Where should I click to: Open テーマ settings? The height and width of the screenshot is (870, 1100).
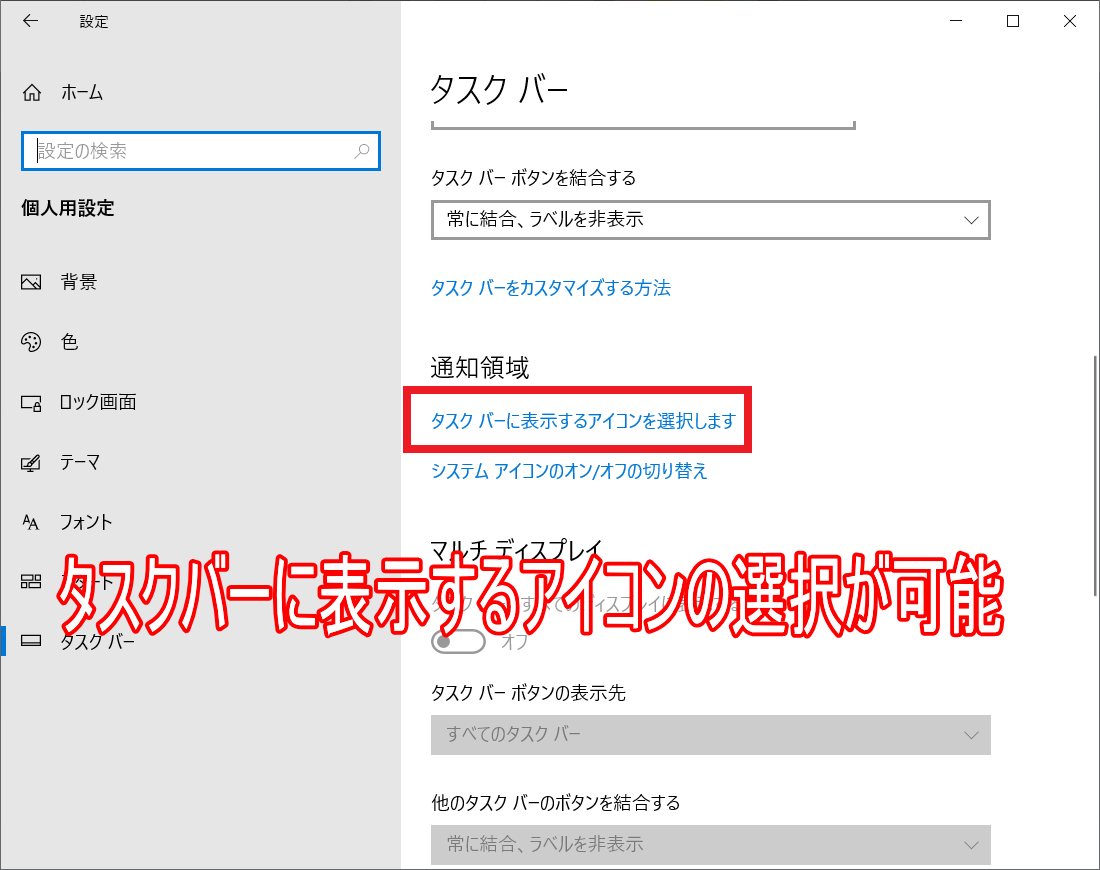click(79, 462)
